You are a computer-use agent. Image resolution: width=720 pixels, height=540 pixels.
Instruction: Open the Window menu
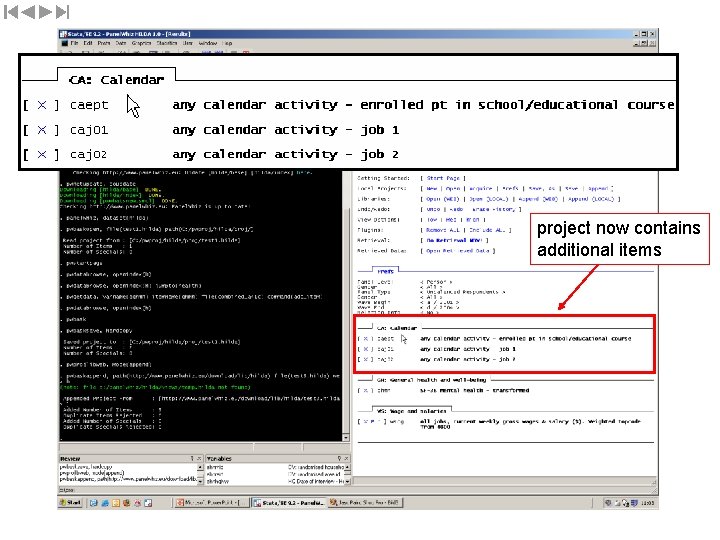208,43
